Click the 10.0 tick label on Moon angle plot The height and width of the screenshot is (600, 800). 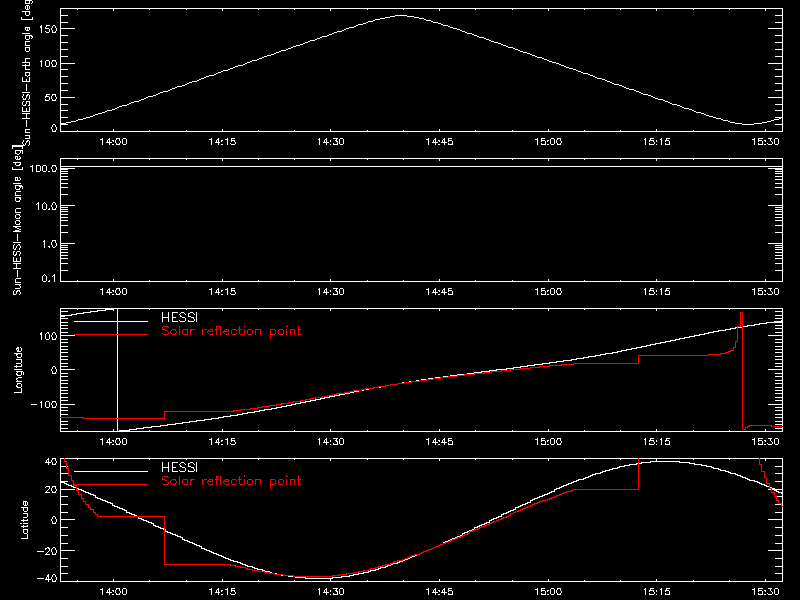[46, 206]
